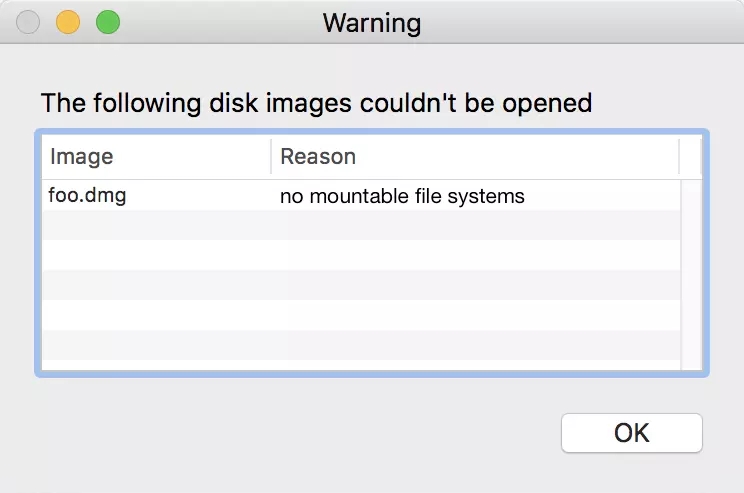Click the Warning title in title bar

372,23
